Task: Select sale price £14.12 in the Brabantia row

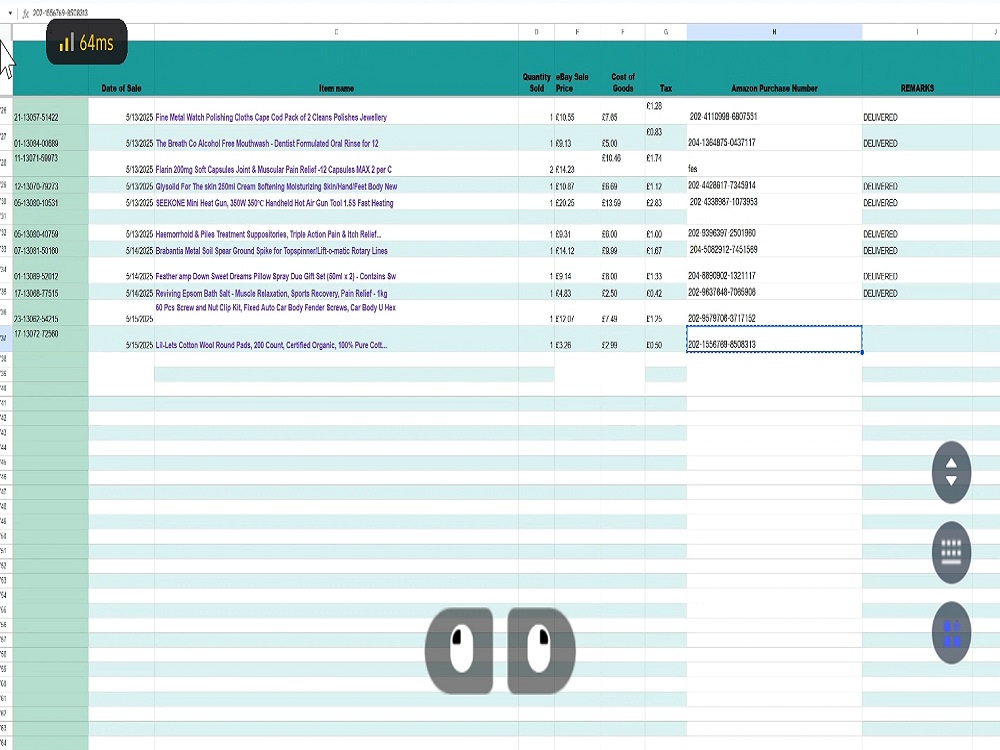Action: point(577,249)
